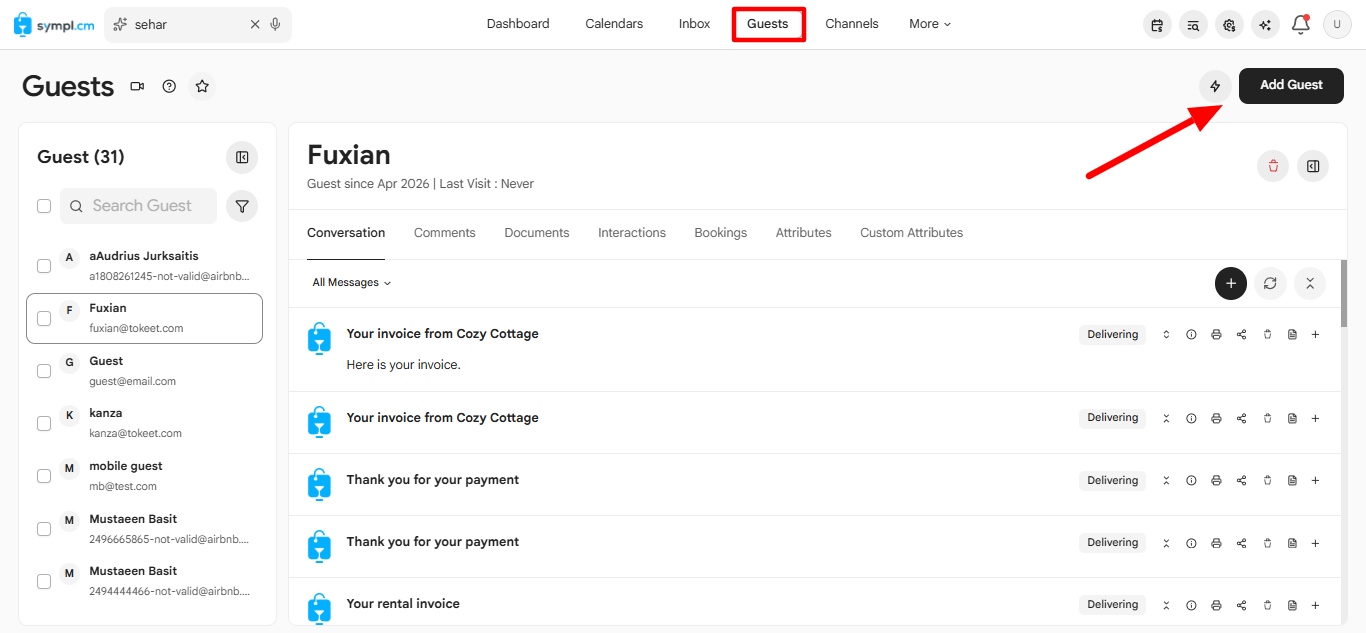The height and width of the screenshot is (633, 1366).
Task: Open document icon on first Cozy Cottage invoice
Action: pyautogui.click(x=1292, y=335)
